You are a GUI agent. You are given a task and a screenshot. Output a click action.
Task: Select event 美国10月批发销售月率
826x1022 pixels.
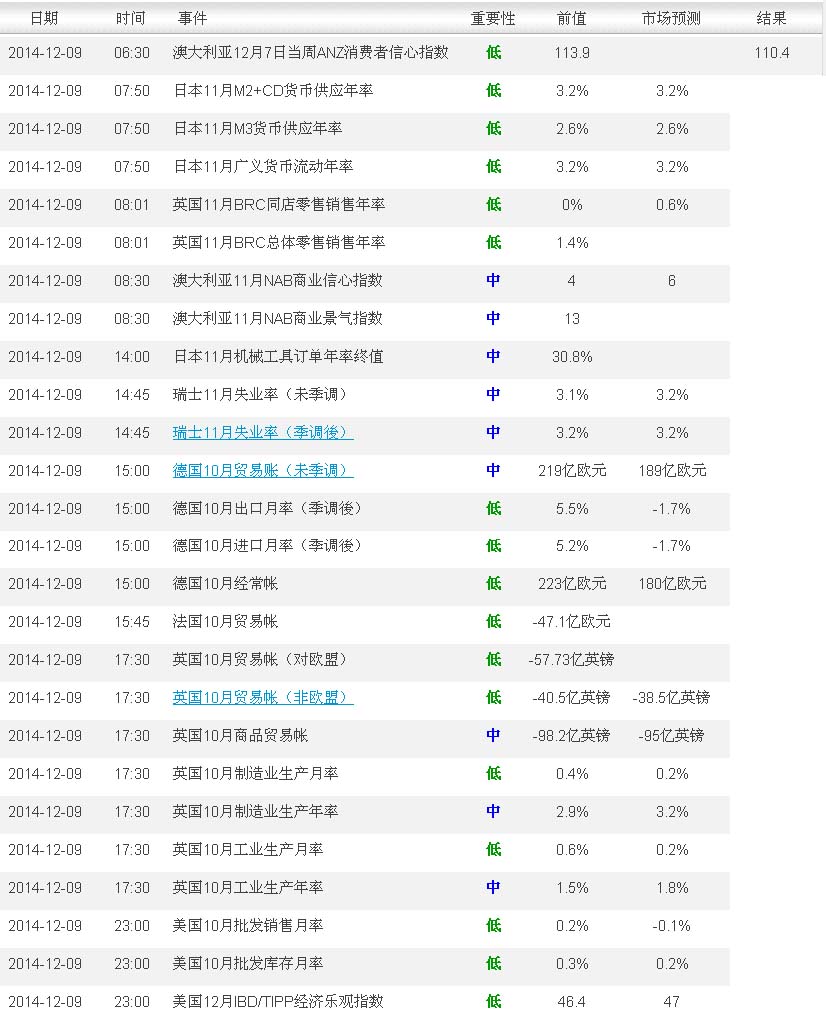pyautogui.click(x=248, y=926)
